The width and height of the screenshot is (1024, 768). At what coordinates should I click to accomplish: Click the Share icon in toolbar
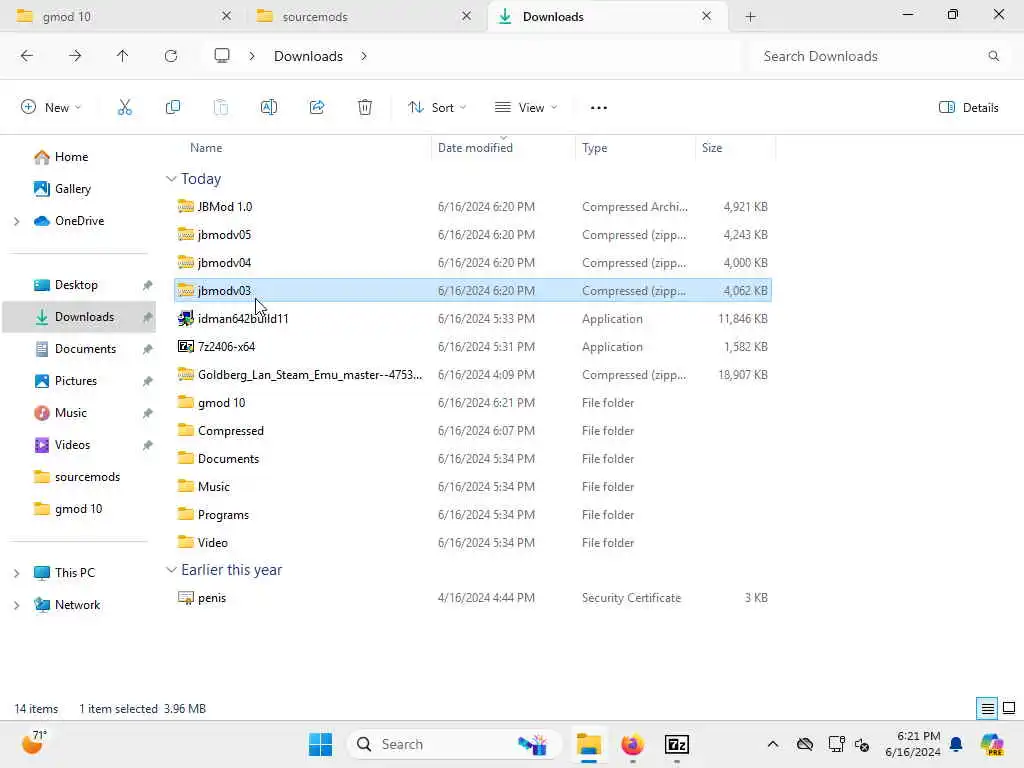click(317, 108)
